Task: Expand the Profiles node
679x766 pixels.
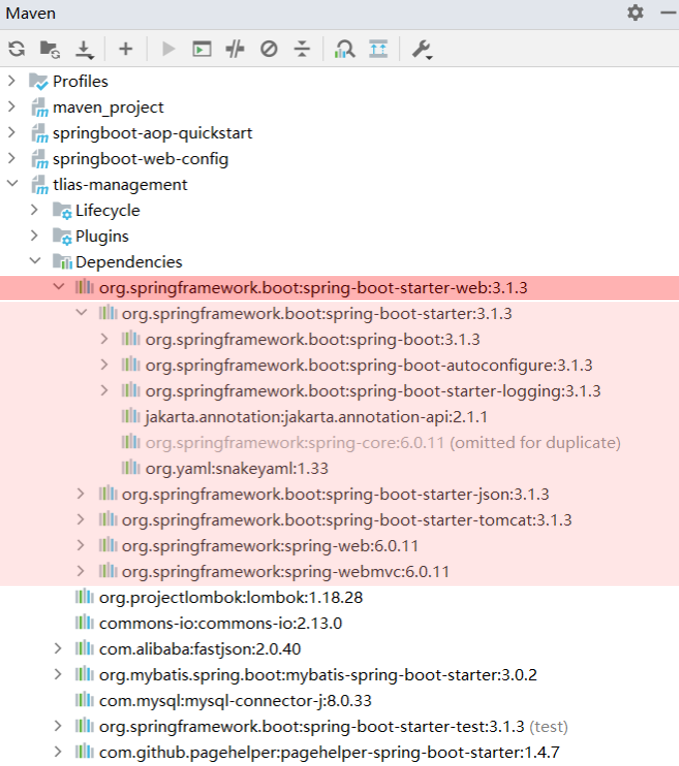Action: click(12, 81)
